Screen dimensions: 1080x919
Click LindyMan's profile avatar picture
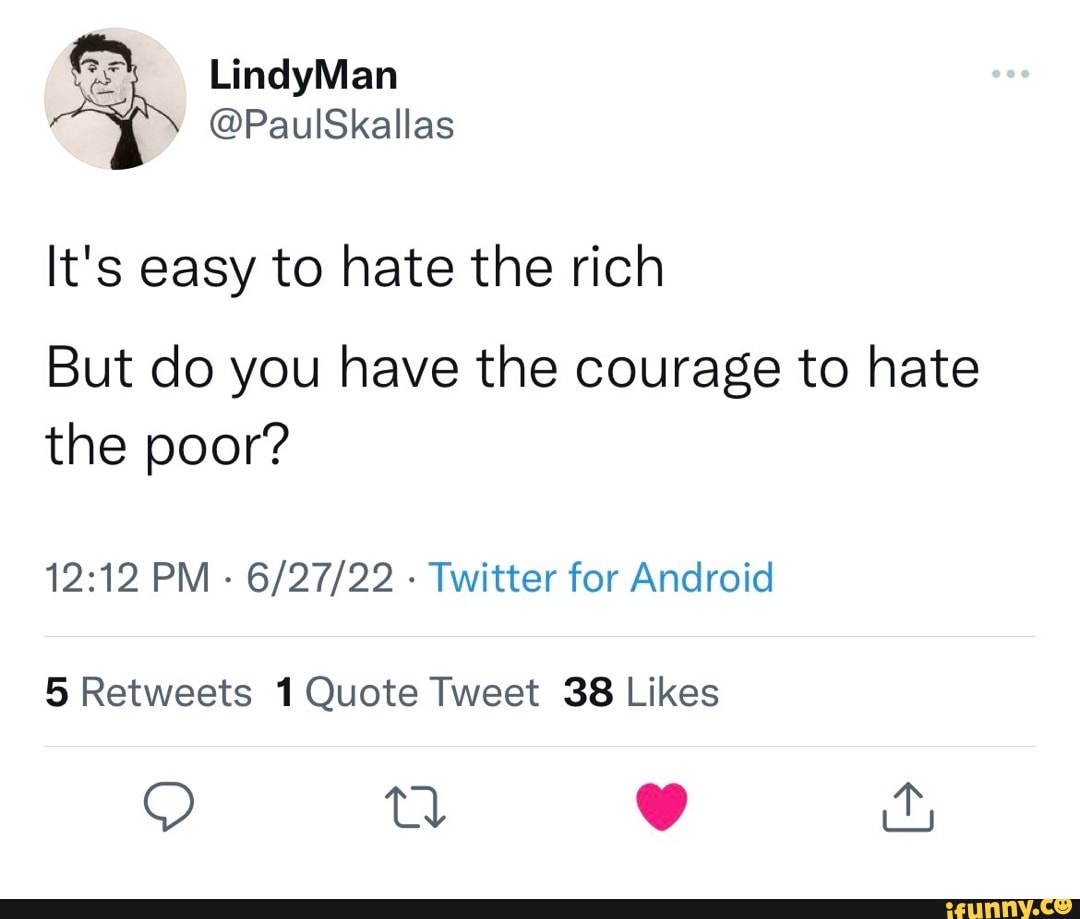click(116, 98)
